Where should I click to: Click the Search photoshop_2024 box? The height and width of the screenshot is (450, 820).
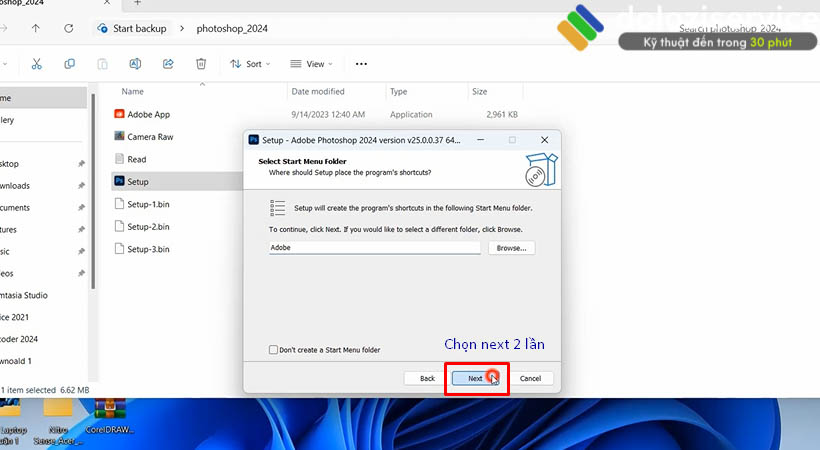point(730,28)
